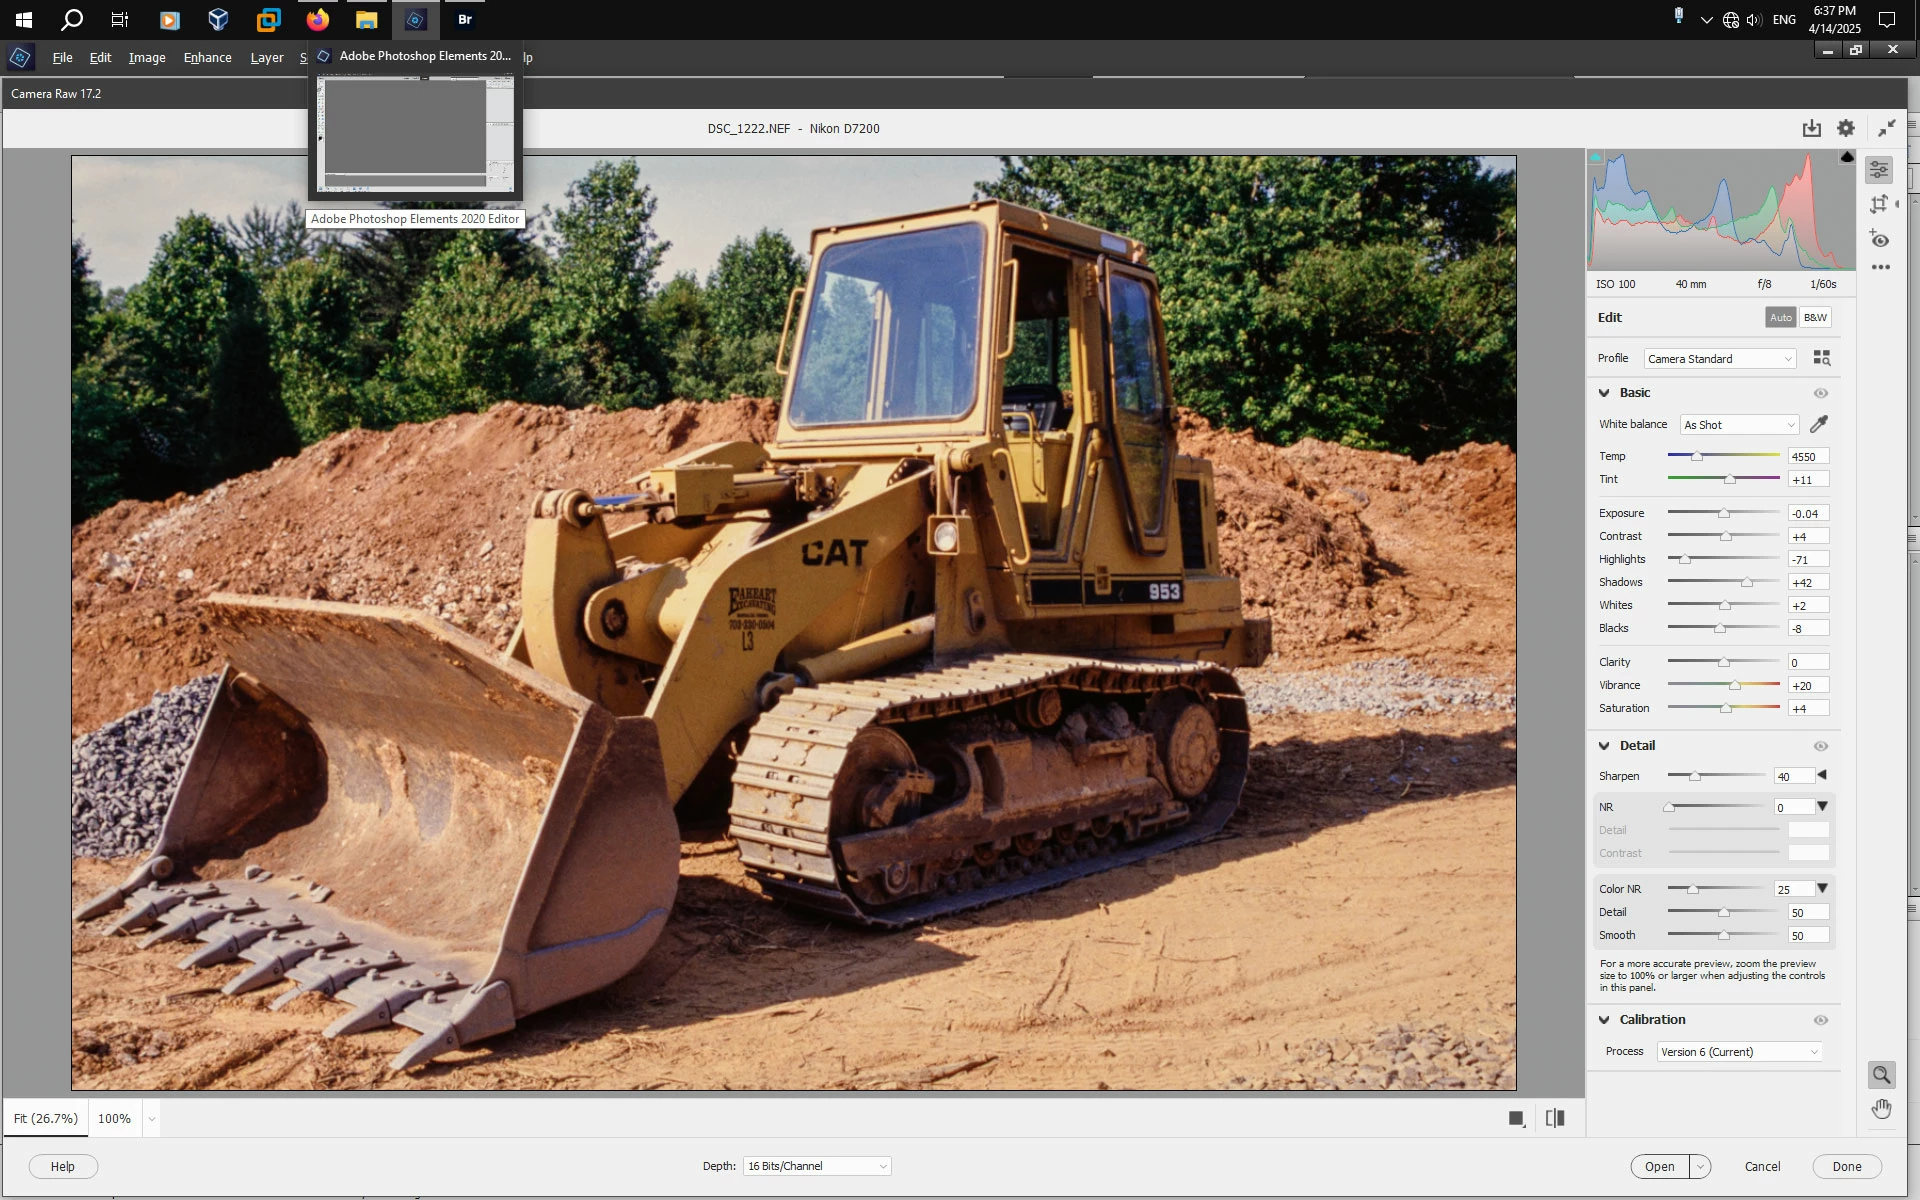
Task: Open the Image menu
Action: (147, 57)
